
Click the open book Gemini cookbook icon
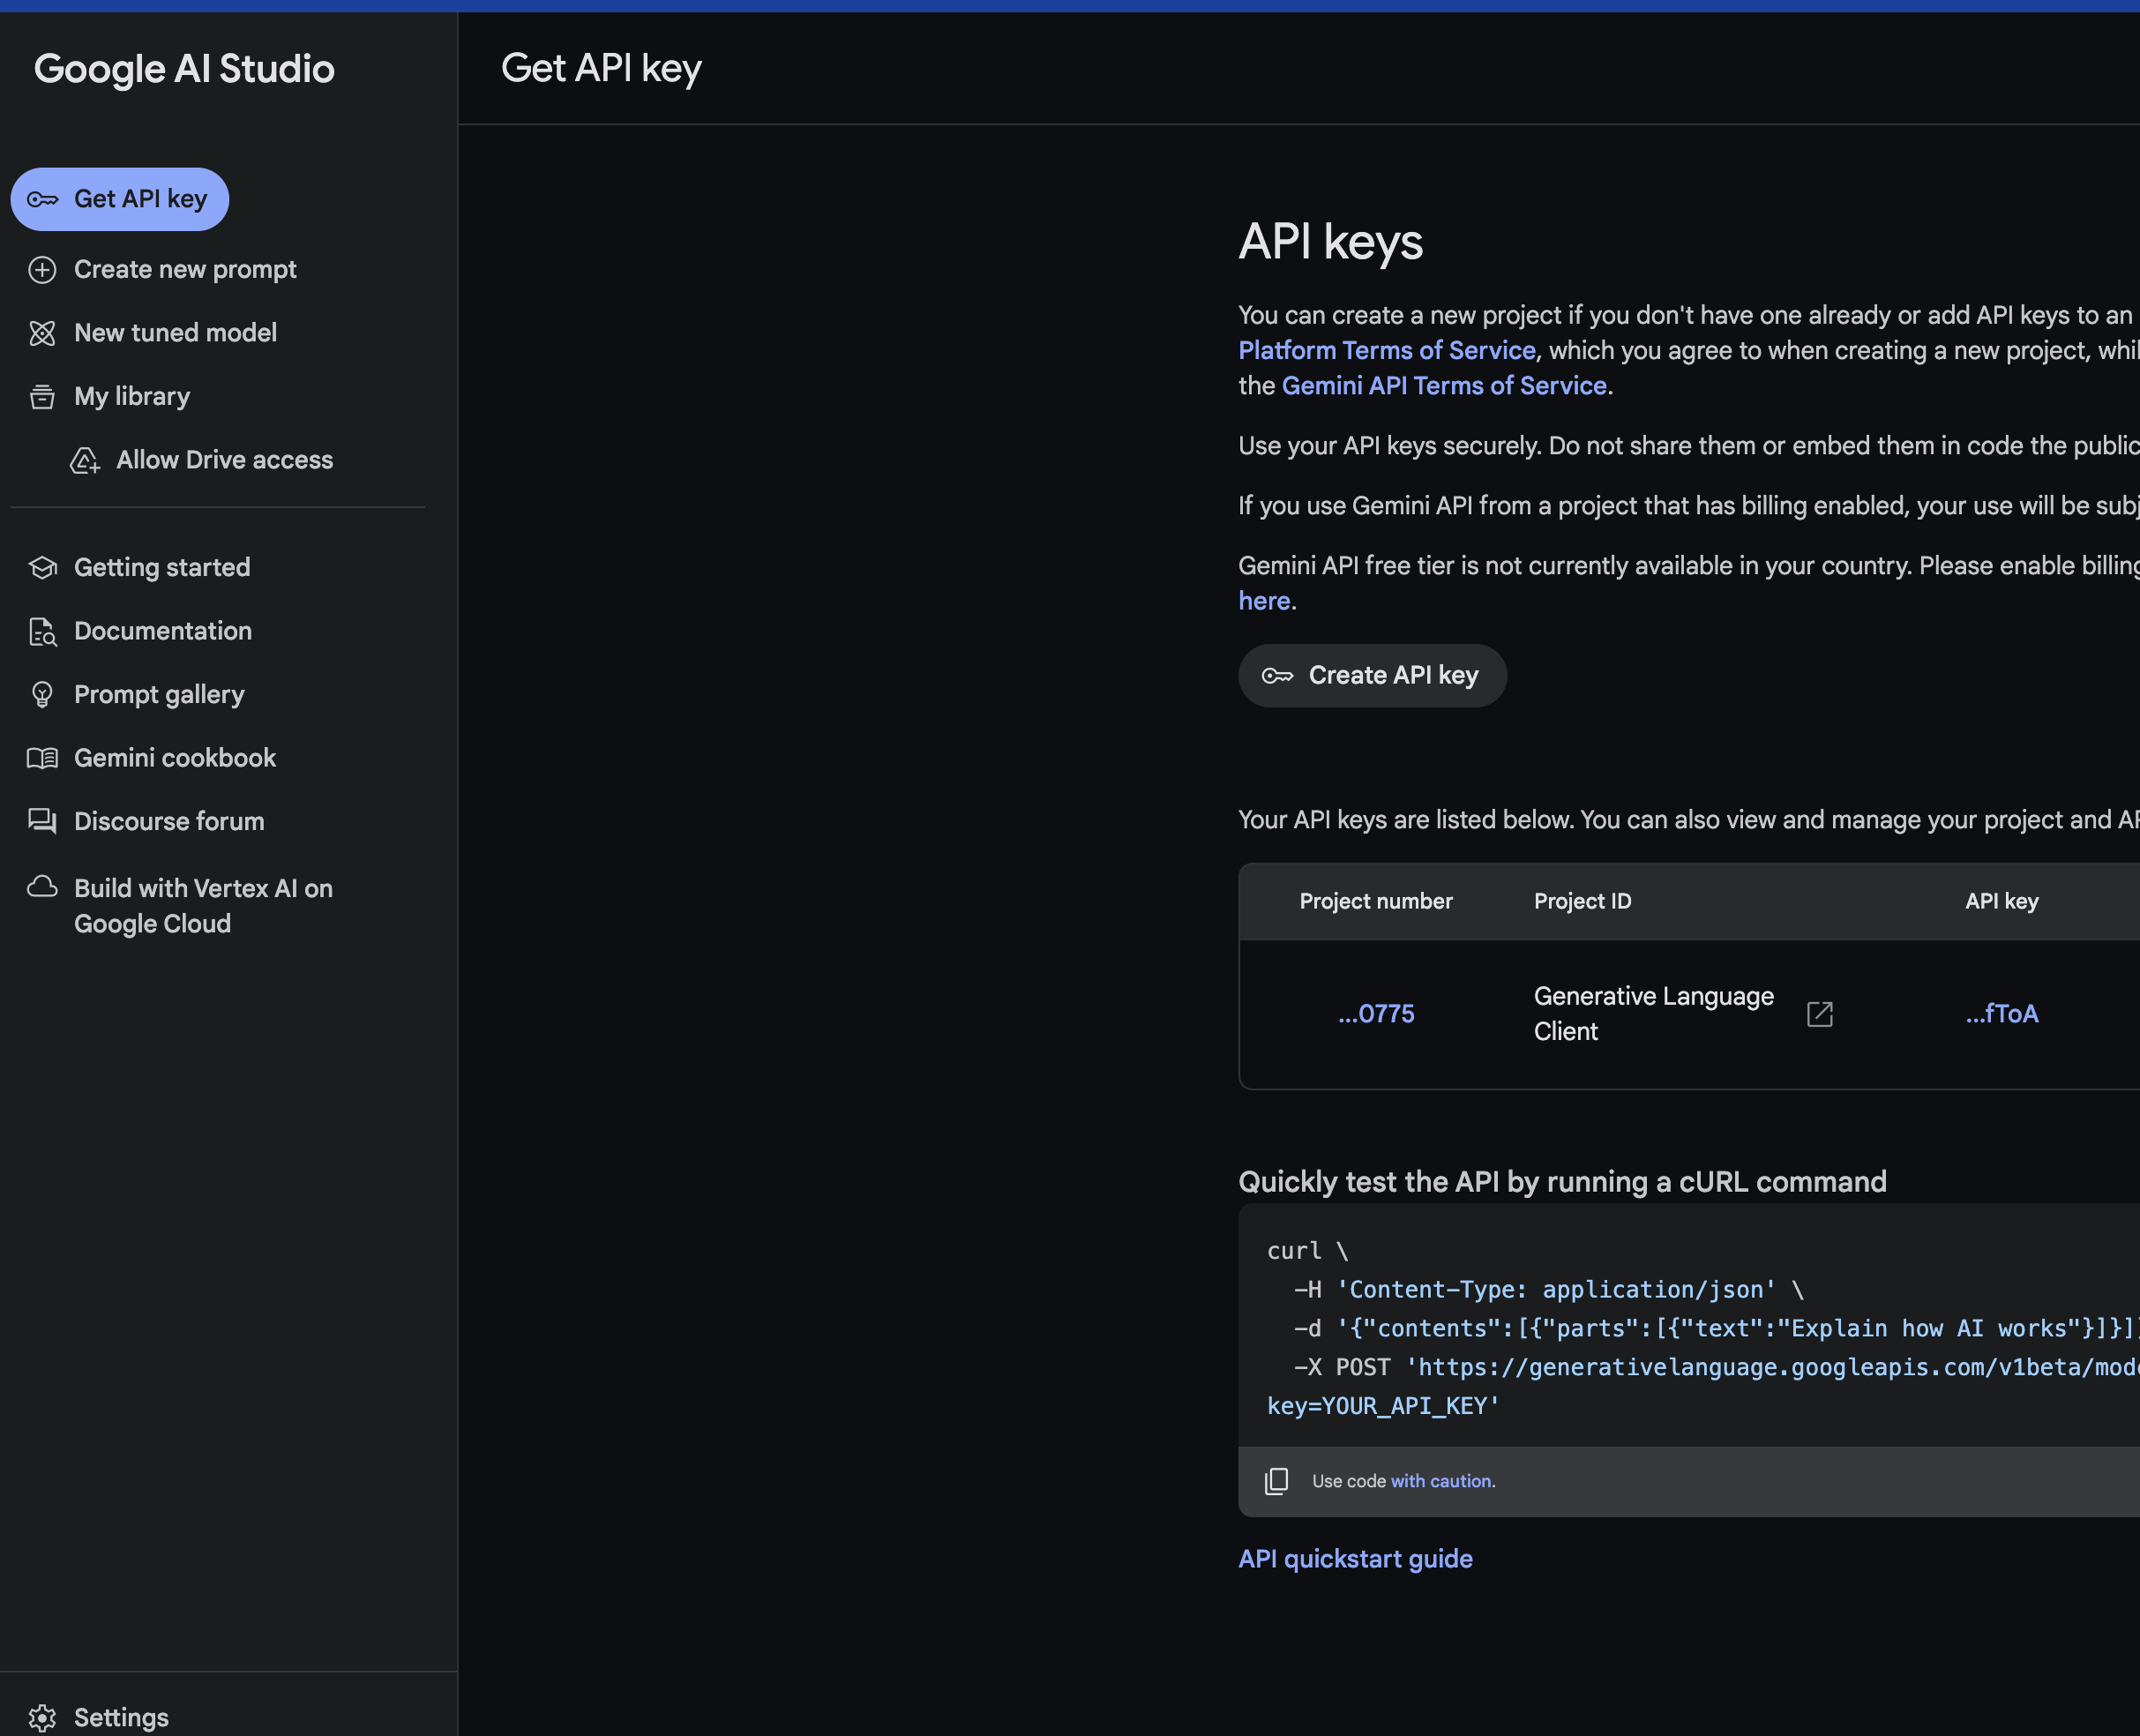tap(42, 758)
